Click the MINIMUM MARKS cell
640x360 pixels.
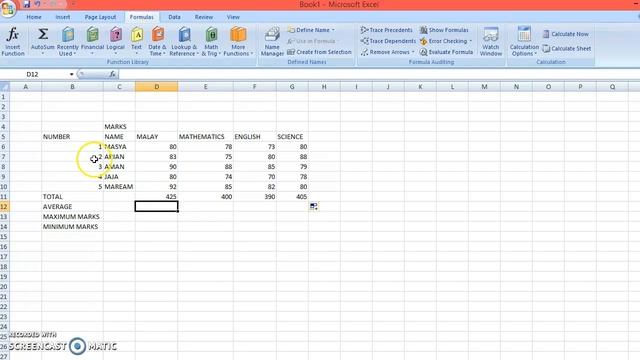[x=72, y=227]
